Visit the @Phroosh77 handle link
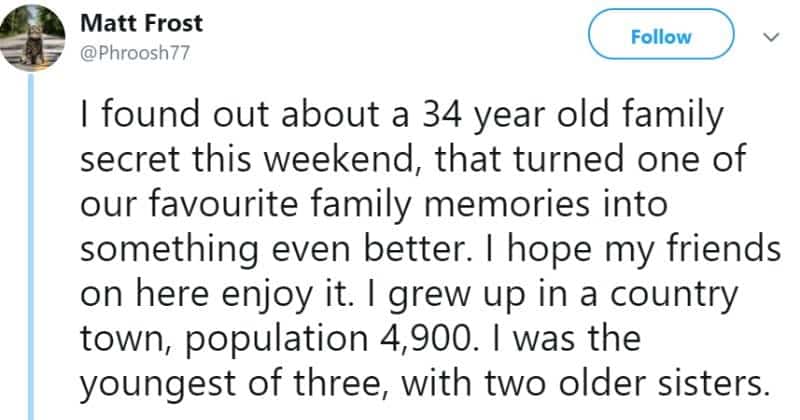The width and height of the screenshot is (800, 420). 135,53
